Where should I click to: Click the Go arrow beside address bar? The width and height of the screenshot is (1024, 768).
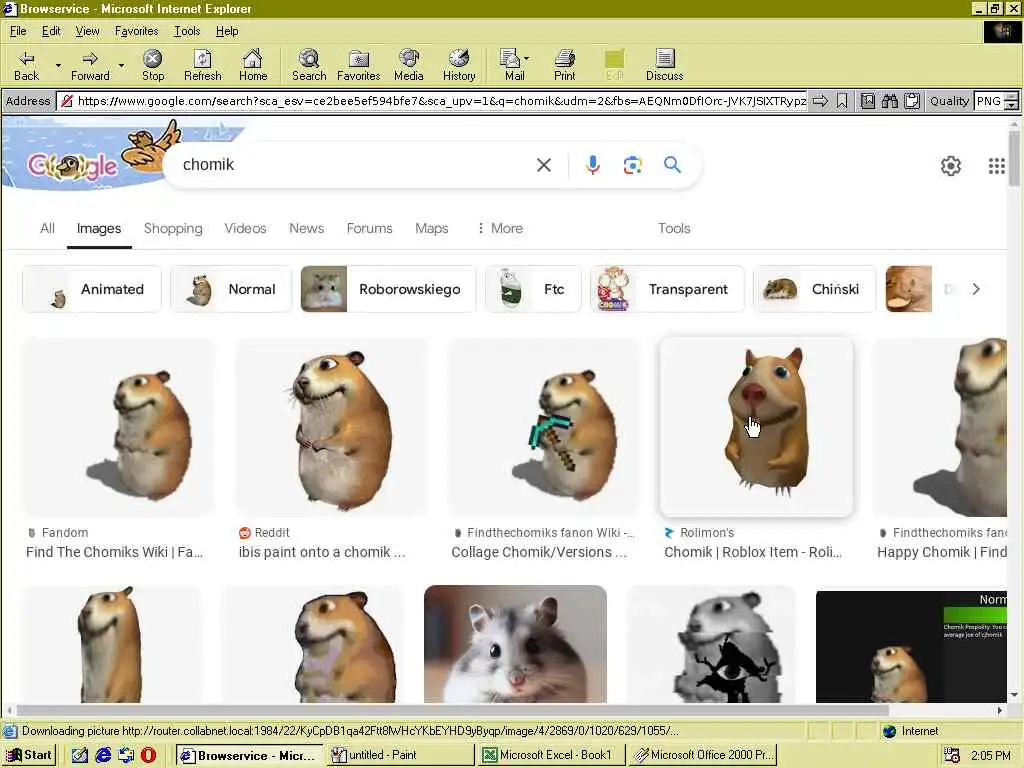point(820,101)
